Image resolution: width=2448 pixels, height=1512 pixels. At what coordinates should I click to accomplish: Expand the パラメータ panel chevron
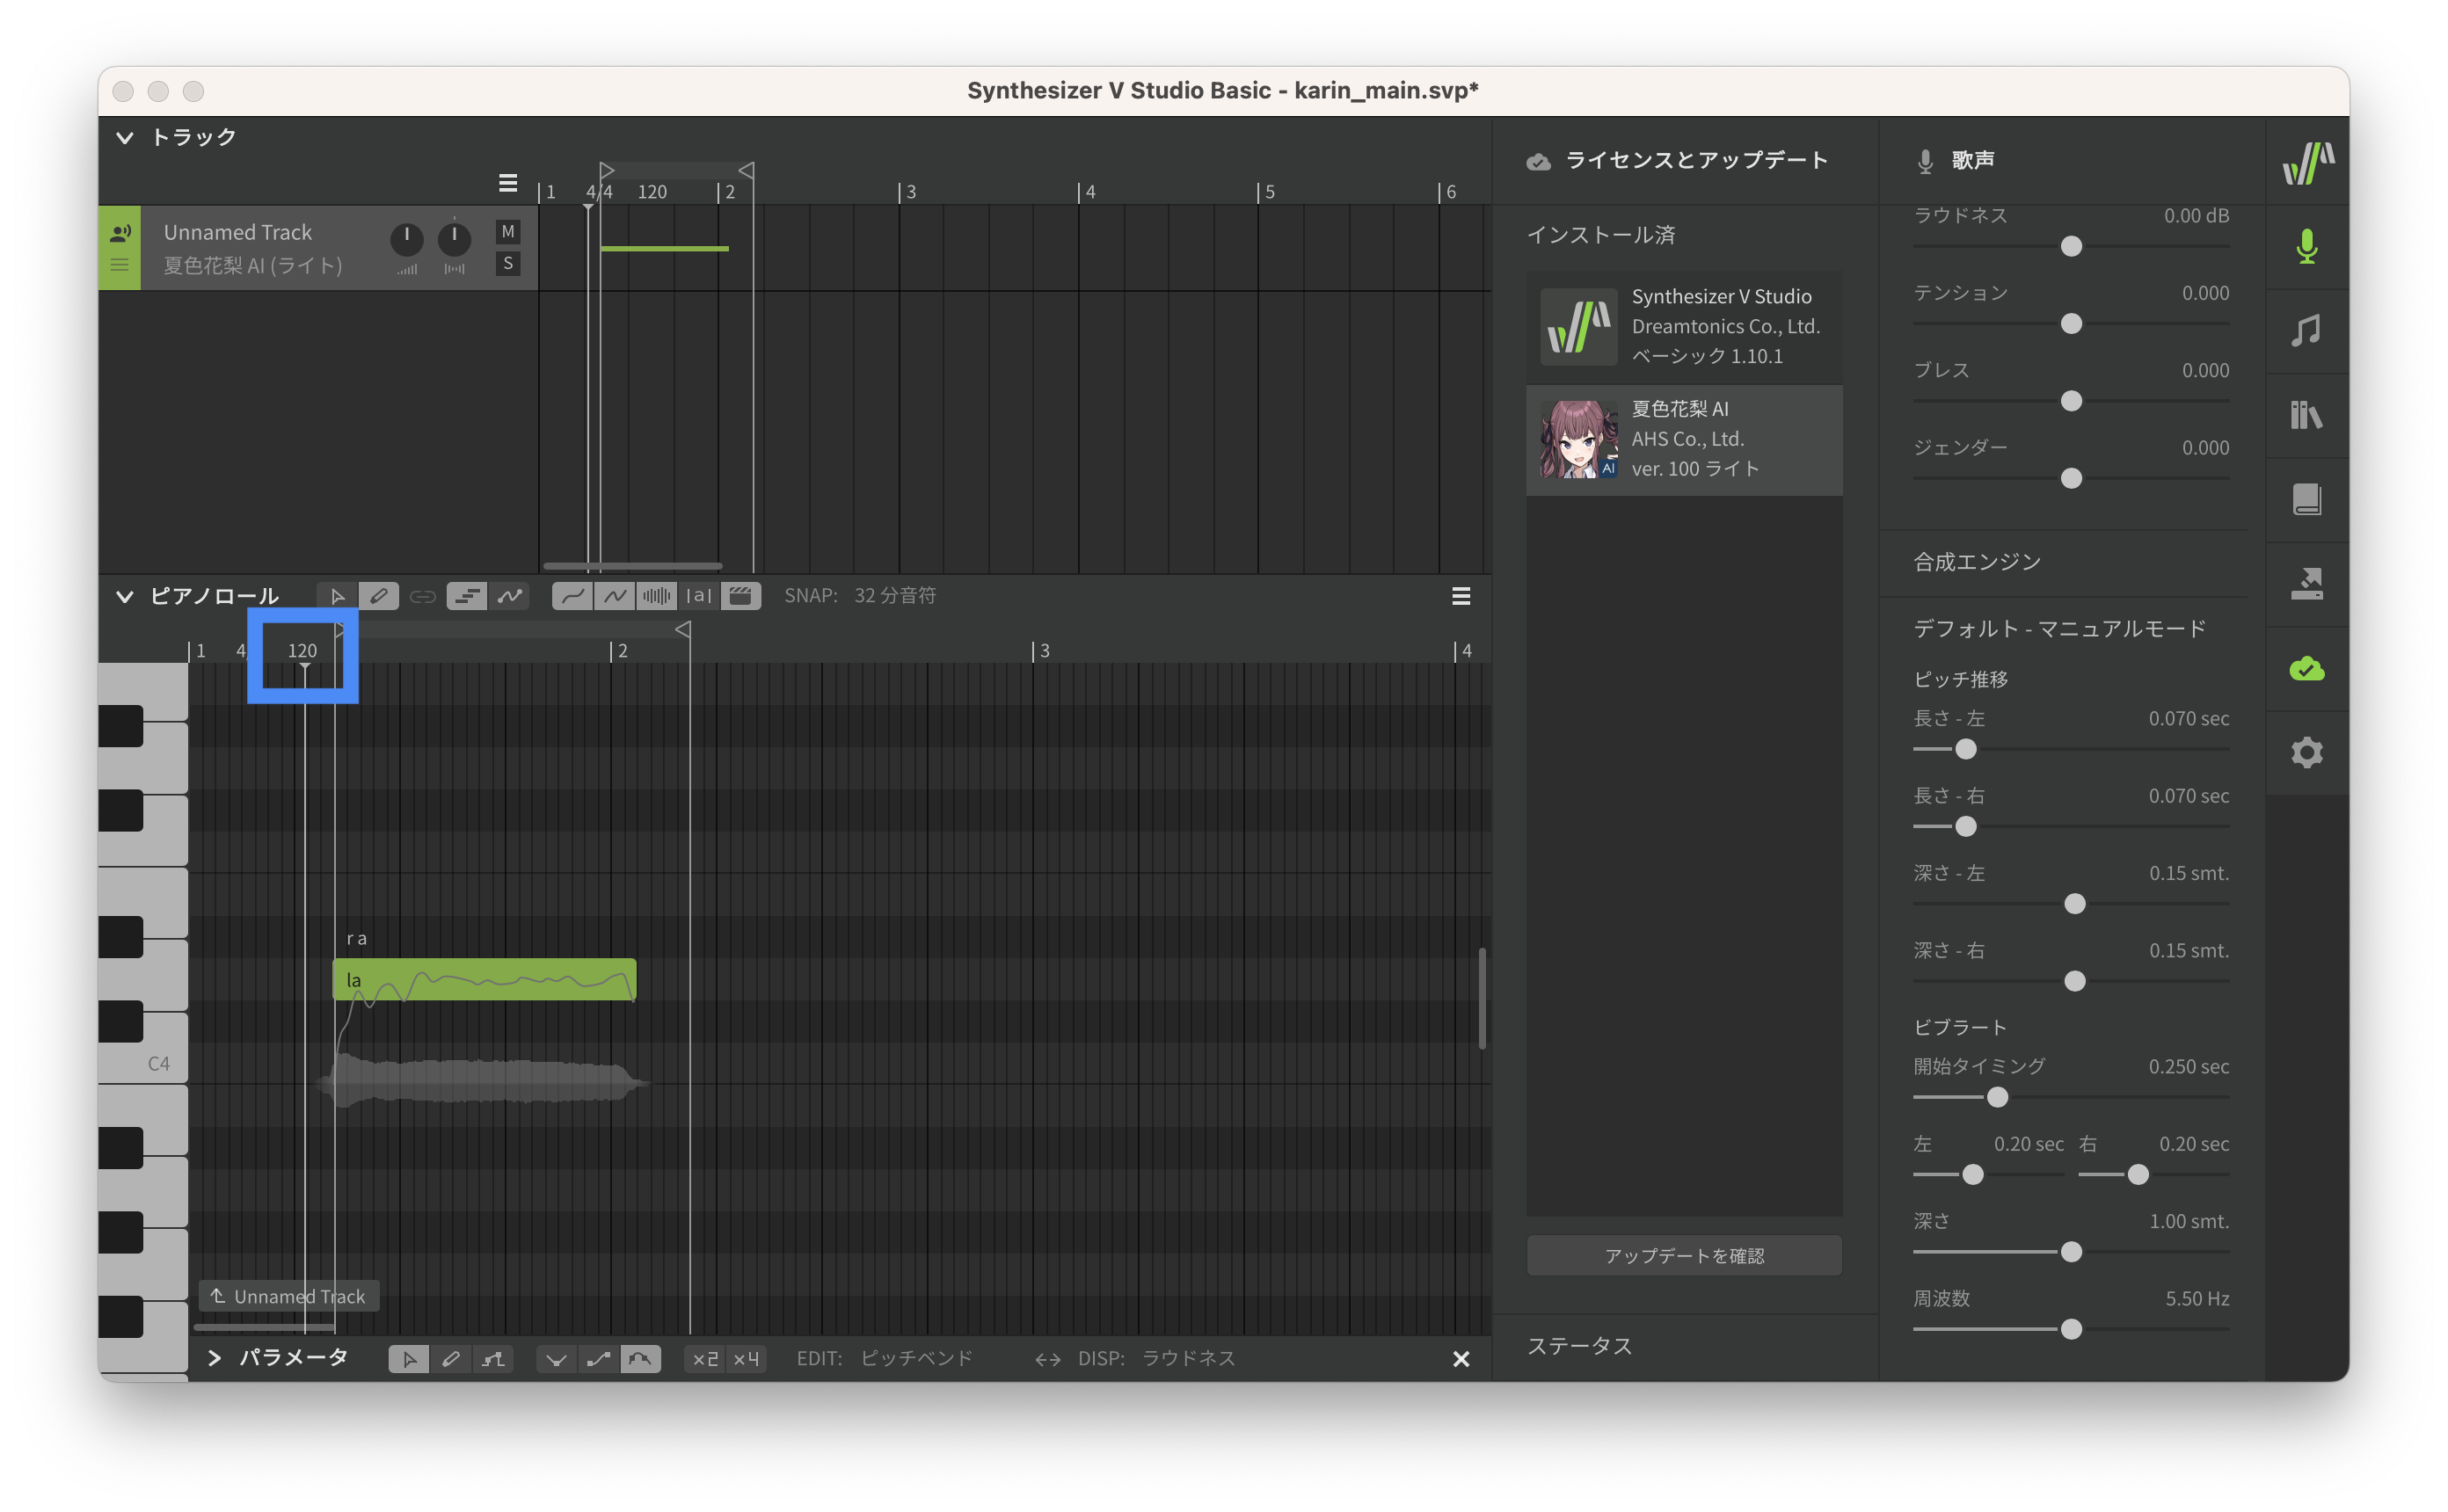pyautogui.click(x=214, y=1358)
